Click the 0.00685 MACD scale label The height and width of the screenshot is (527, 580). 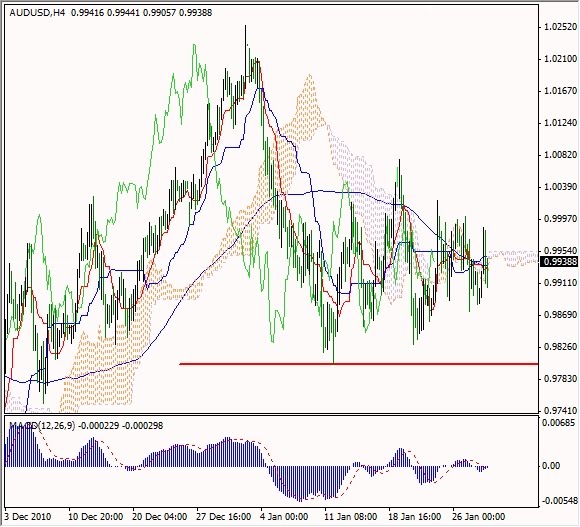[x=559, y=422]
